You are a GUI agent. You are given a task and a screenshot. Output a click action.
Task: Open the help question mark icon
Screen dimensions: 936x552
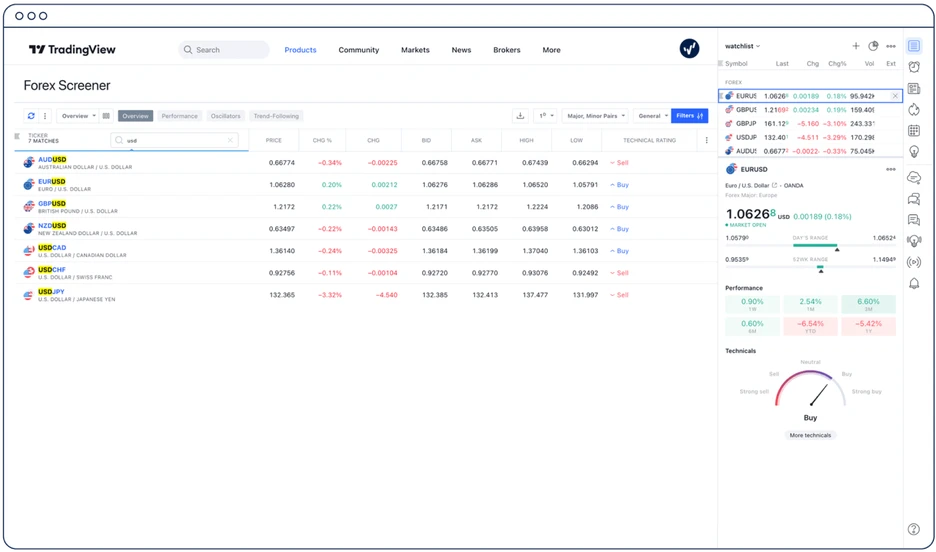913,529
